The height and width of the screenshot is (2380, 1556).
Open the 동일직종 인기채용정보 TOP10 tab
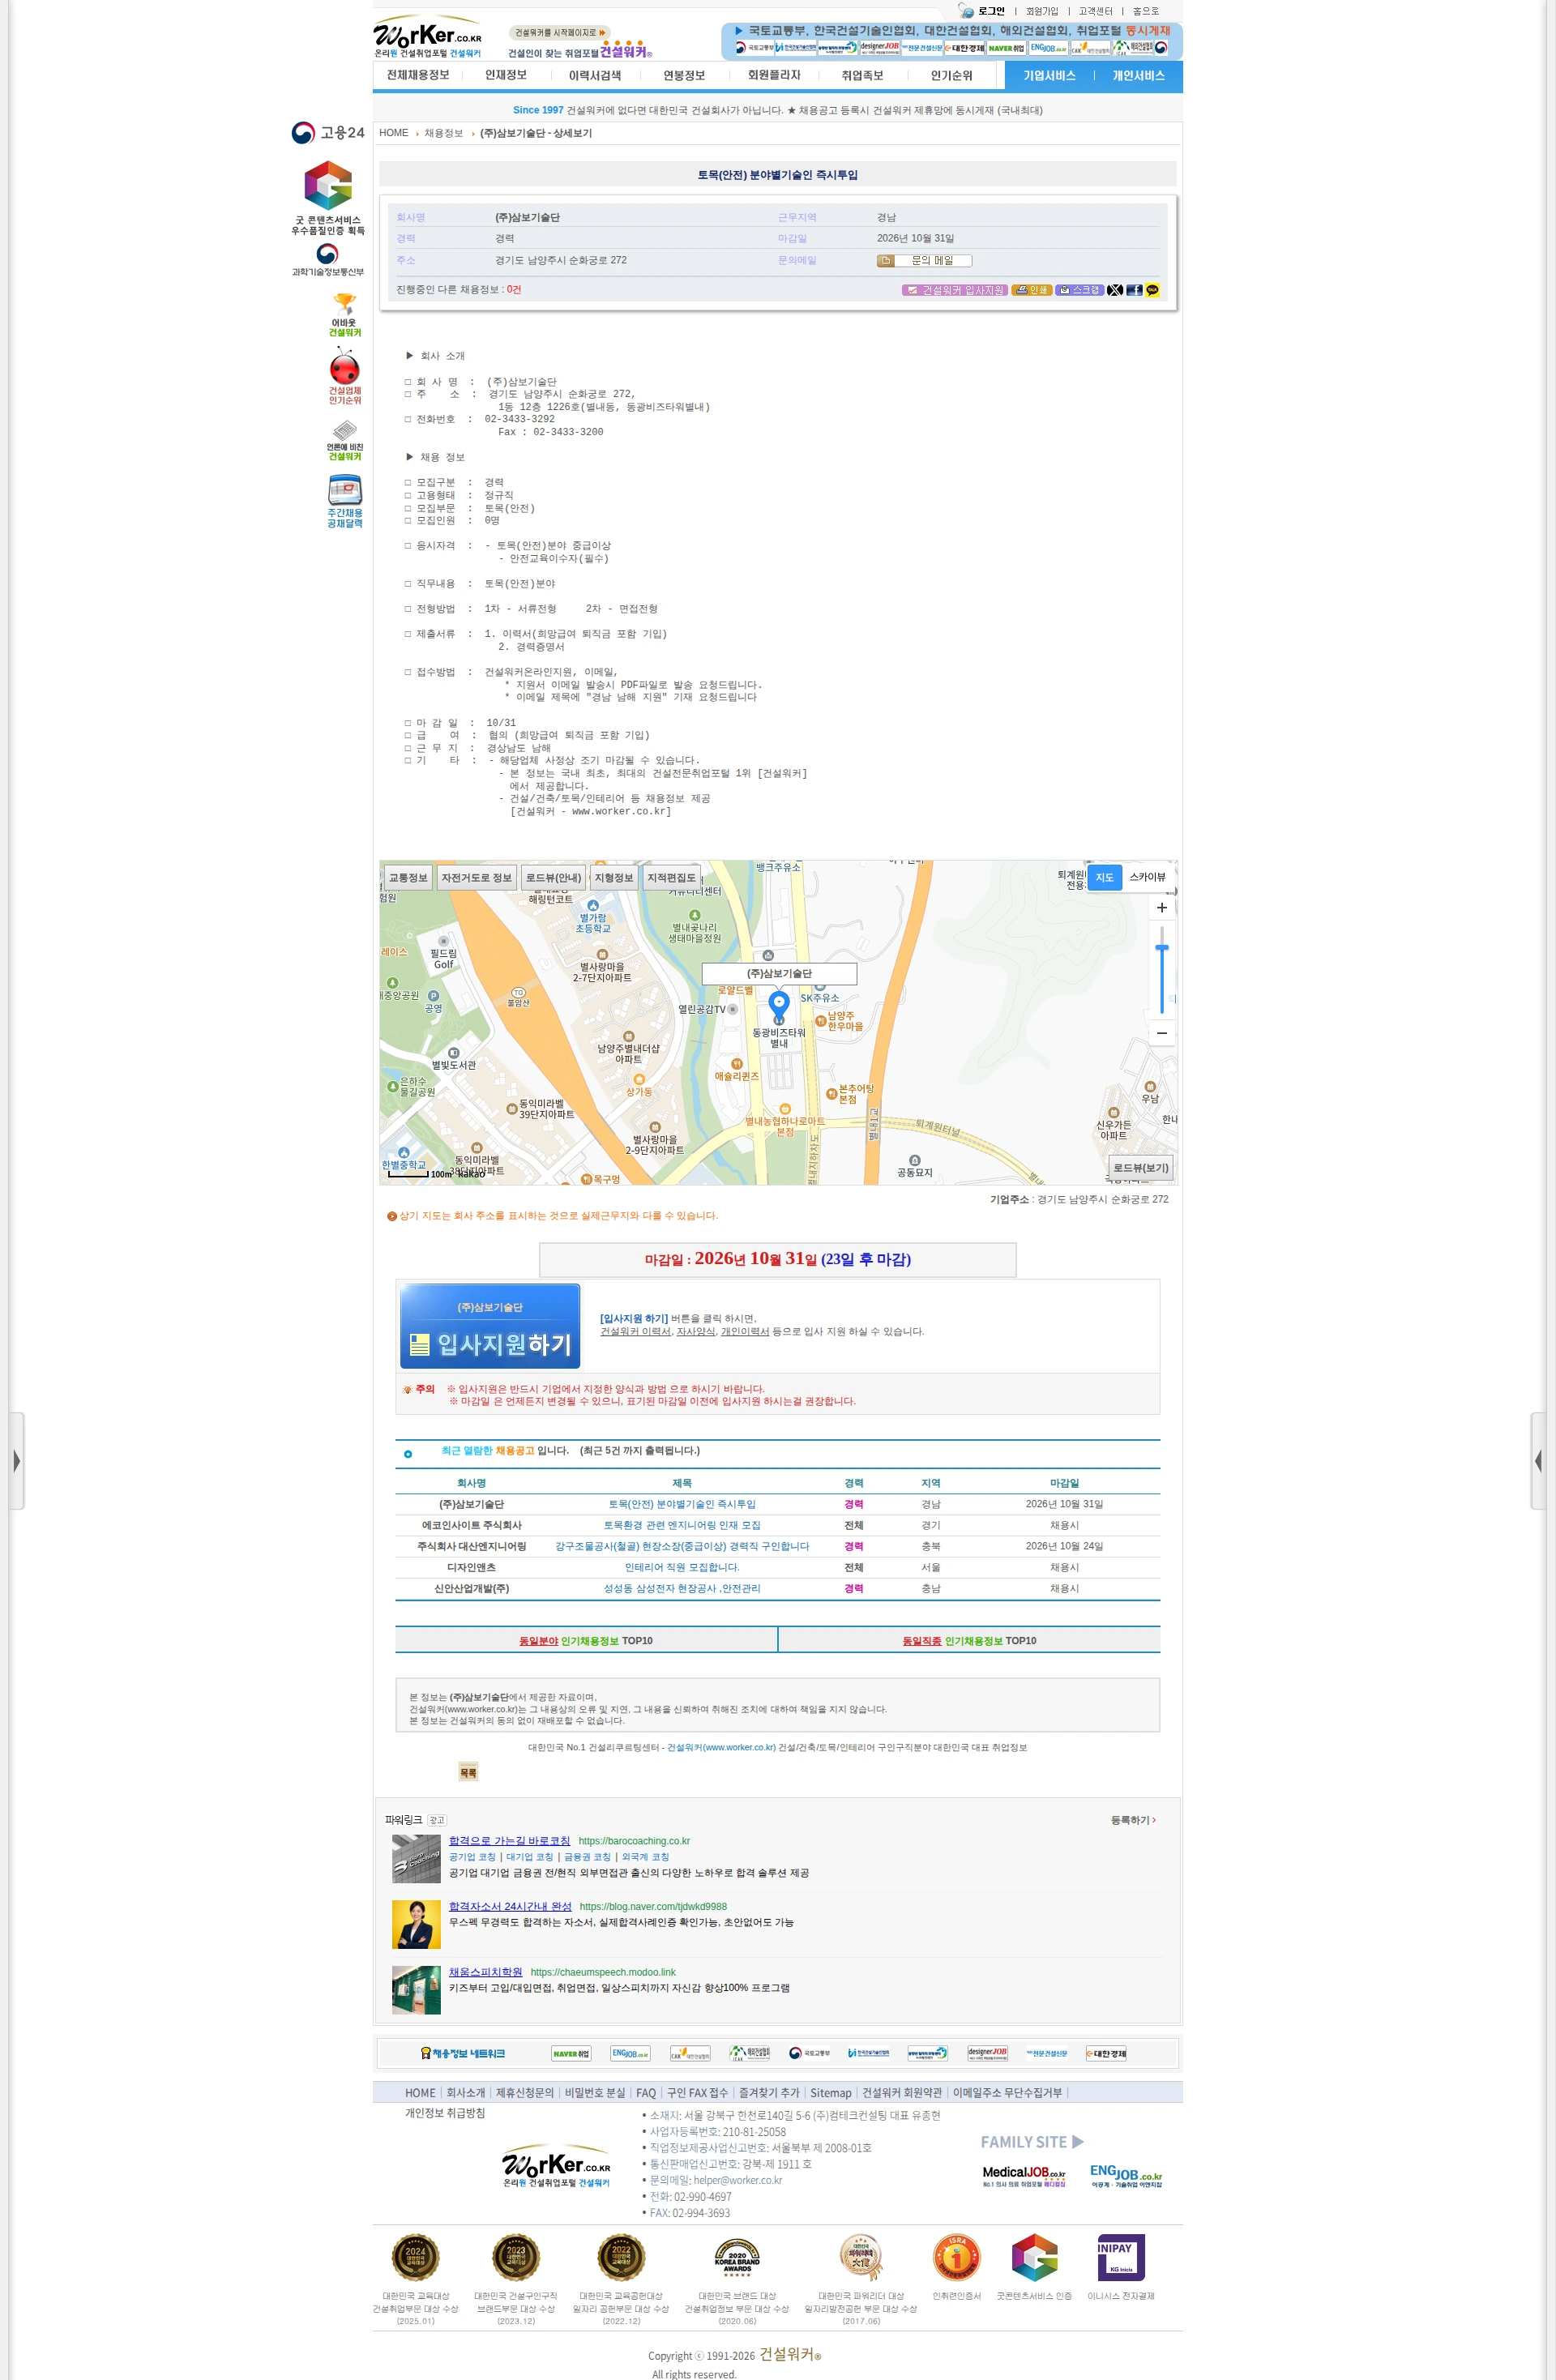click(969, 1640)
